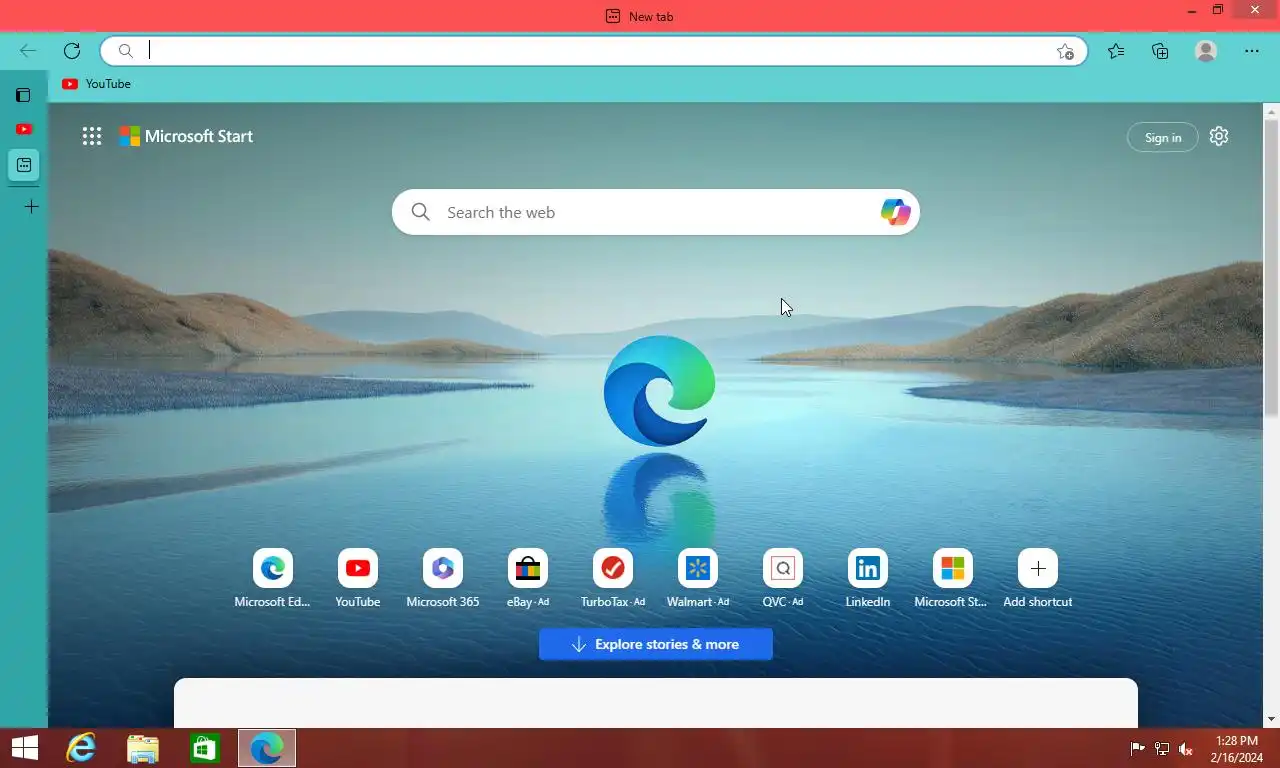Launch Copilot from the search box
The width and height of the screenshot is (1280, 768).
pos(895,212)
